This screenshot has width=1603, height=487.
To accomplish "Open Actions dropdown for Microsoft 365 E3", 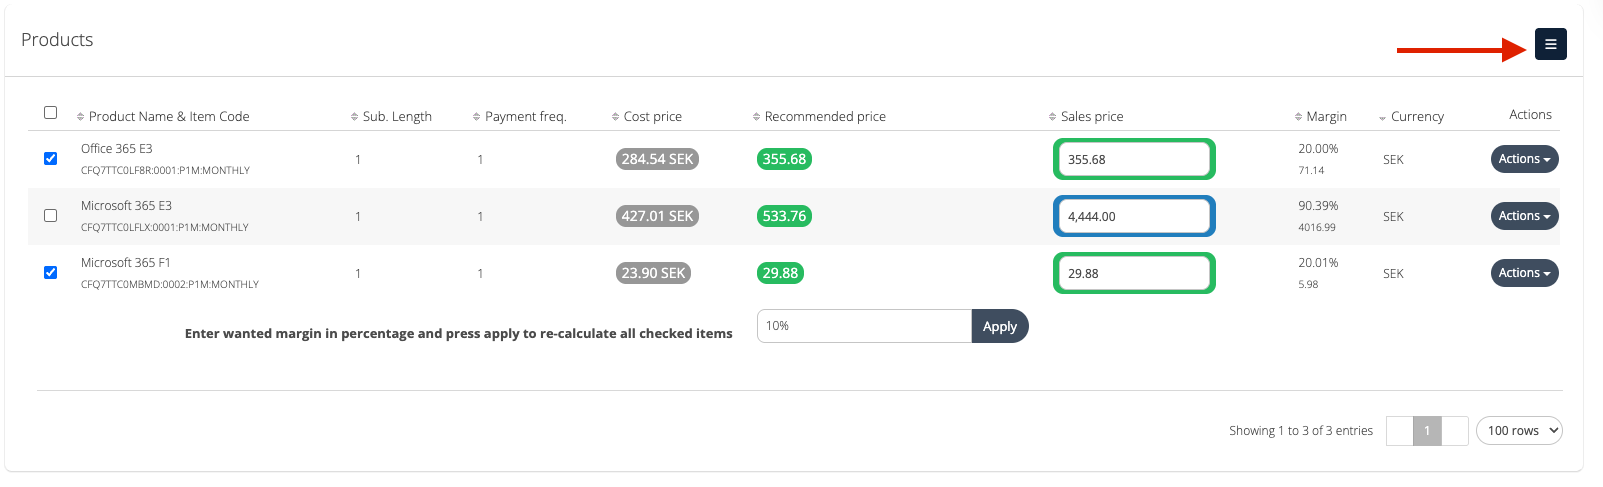I will (x=1524, y=216).
